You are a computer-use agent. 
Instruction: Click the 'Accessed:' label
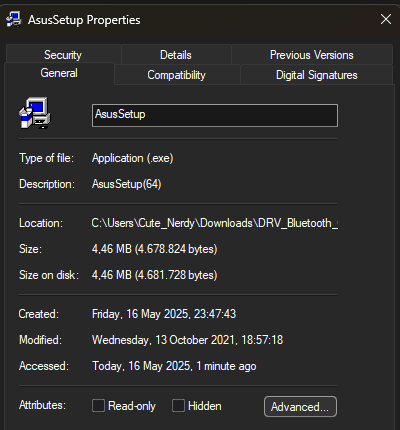tap(44, 366)
